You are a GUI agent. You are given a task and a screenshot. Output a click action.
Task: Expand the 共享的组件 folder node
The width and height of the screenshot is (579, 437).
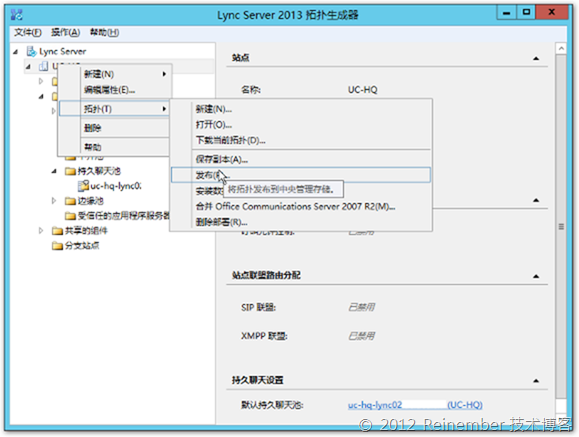coord(41,231)
